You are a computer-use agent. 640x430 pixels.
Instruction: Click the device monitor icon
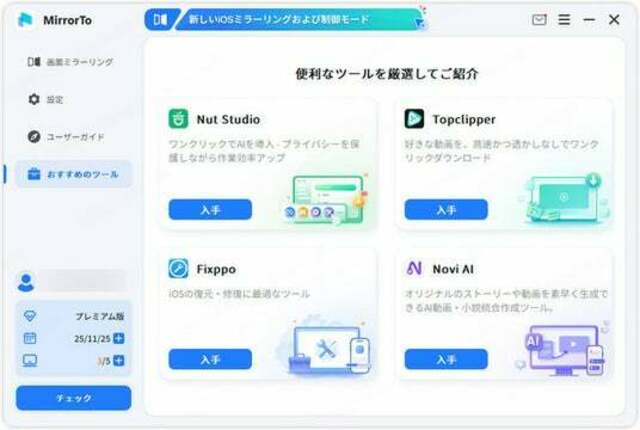coord(30,361)
